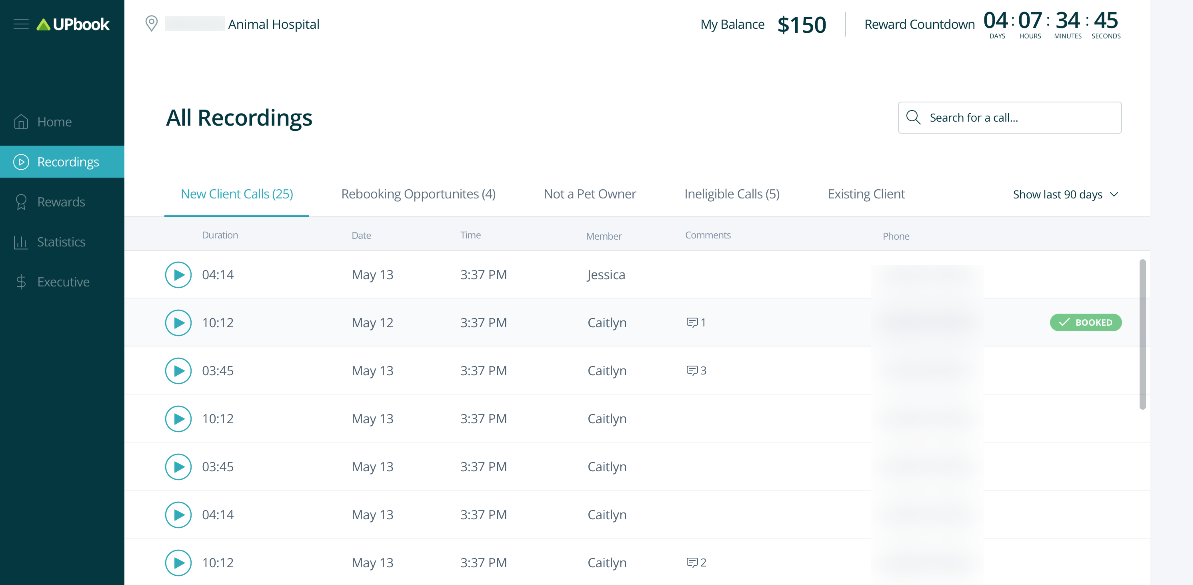Open the 2 comments icon
The image size is (1193, 585).
pos(696,563)
